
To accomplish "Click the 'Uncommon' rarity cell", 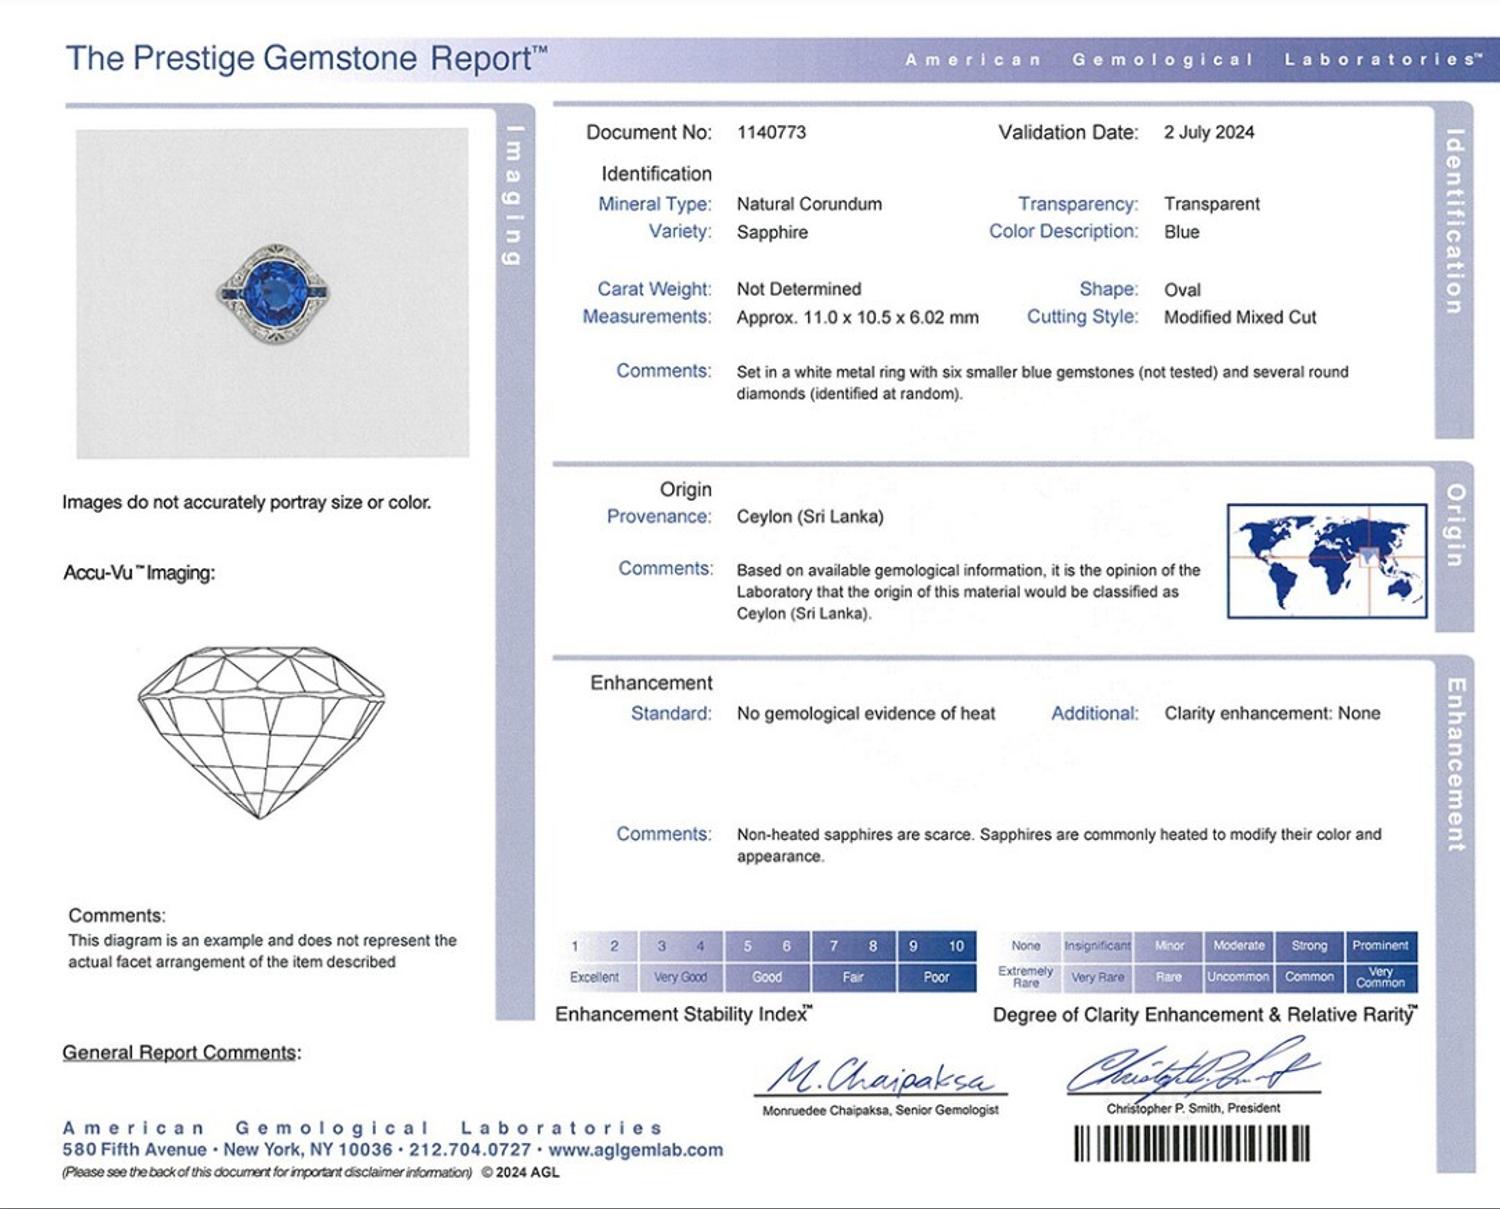I will coord(1239,977).
